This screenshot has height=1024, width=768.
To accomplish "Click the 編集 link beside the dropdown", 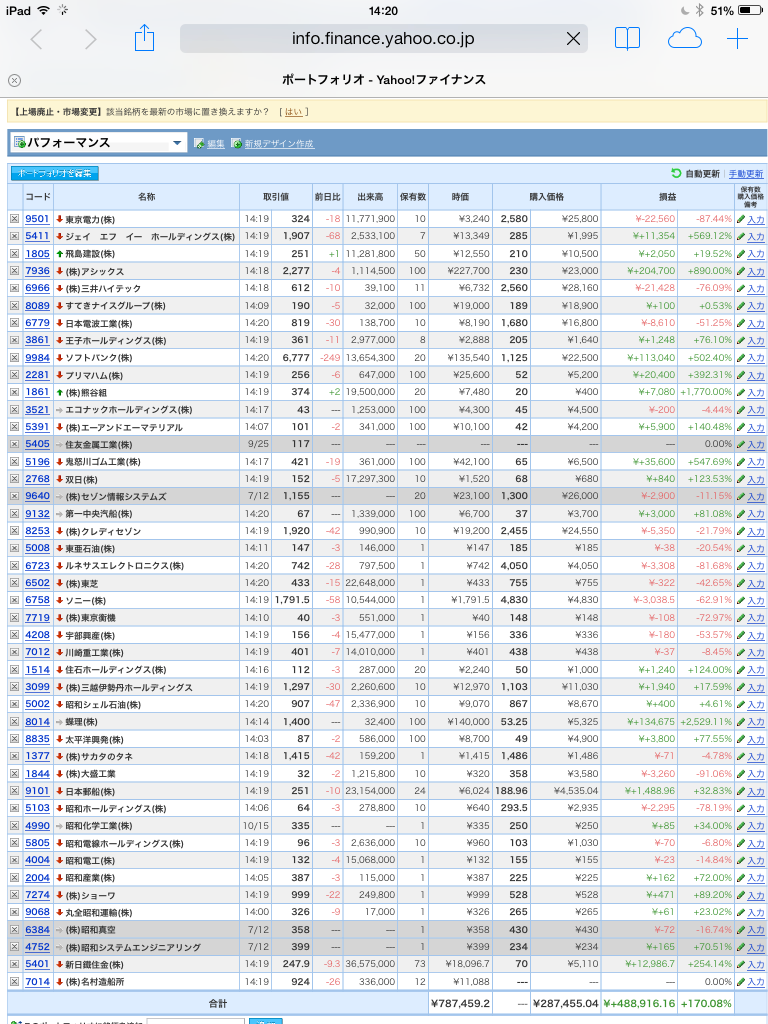I will (216, 144).
